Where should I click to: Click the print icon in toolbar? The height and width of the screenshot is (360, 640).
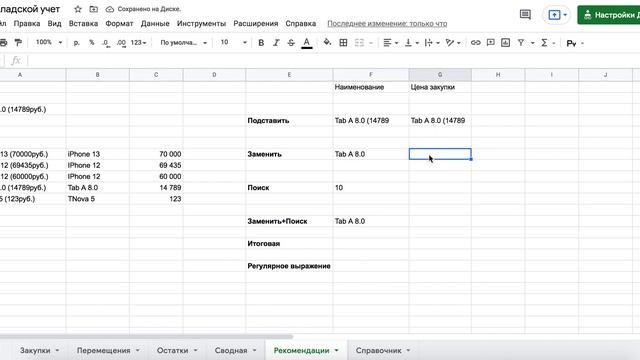click(x=3, y=42)
